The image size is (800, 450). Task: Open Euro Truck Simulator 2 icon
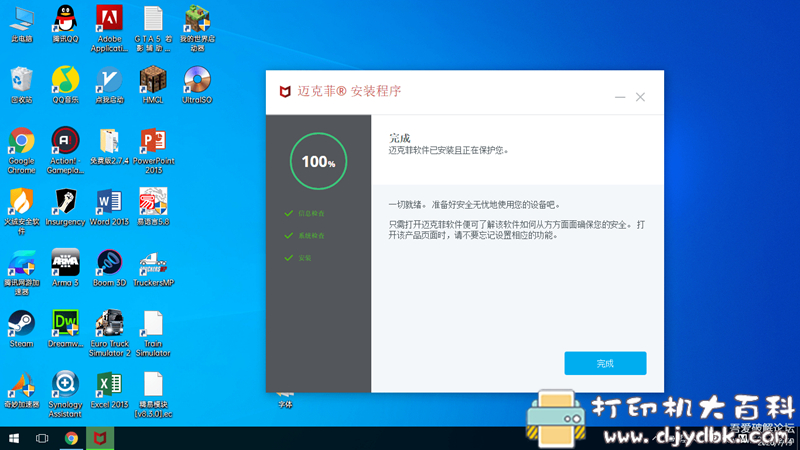point(109,333)
